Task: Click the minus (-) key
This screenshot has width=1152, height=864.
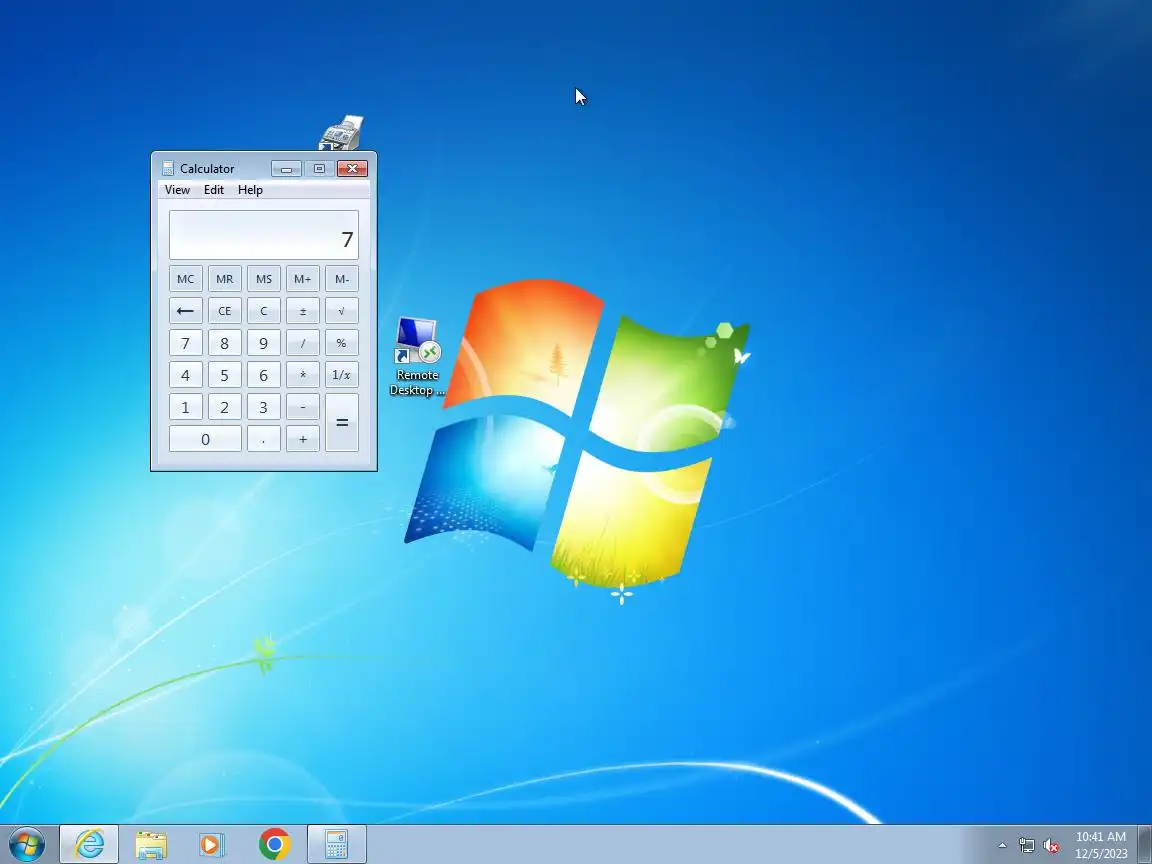Action: [x=303, y=407]
